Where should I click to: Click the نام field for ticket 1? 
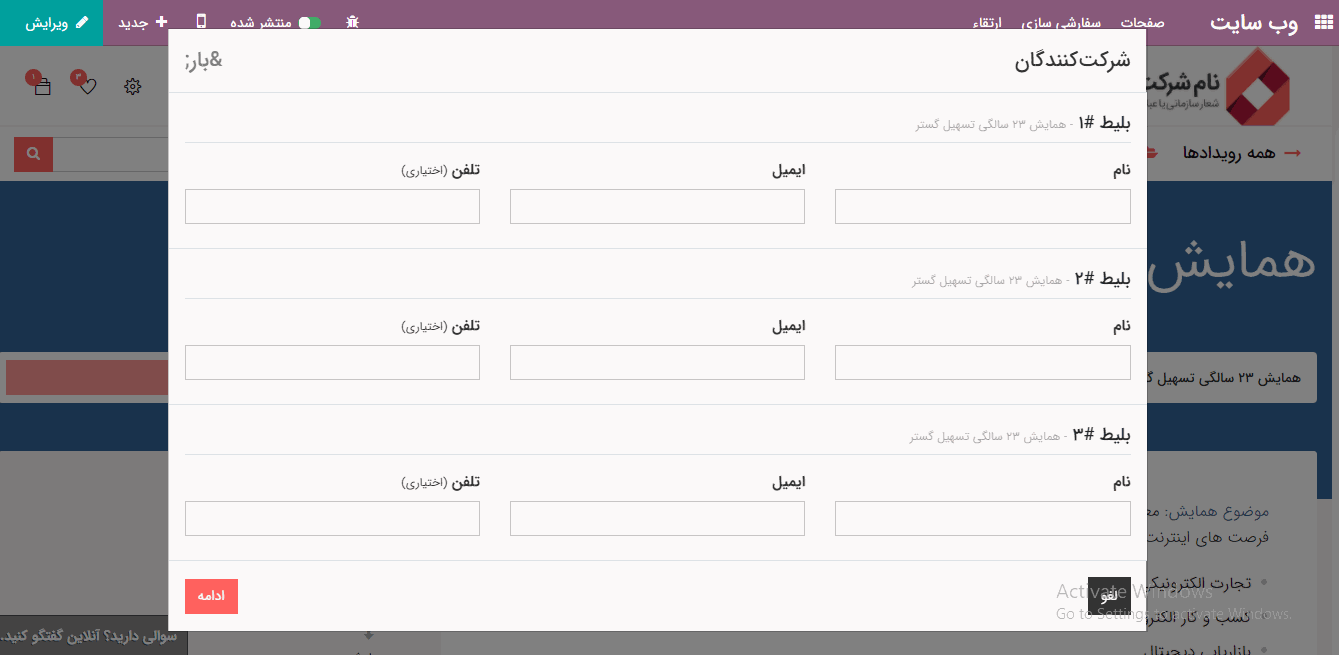(982, 207)
